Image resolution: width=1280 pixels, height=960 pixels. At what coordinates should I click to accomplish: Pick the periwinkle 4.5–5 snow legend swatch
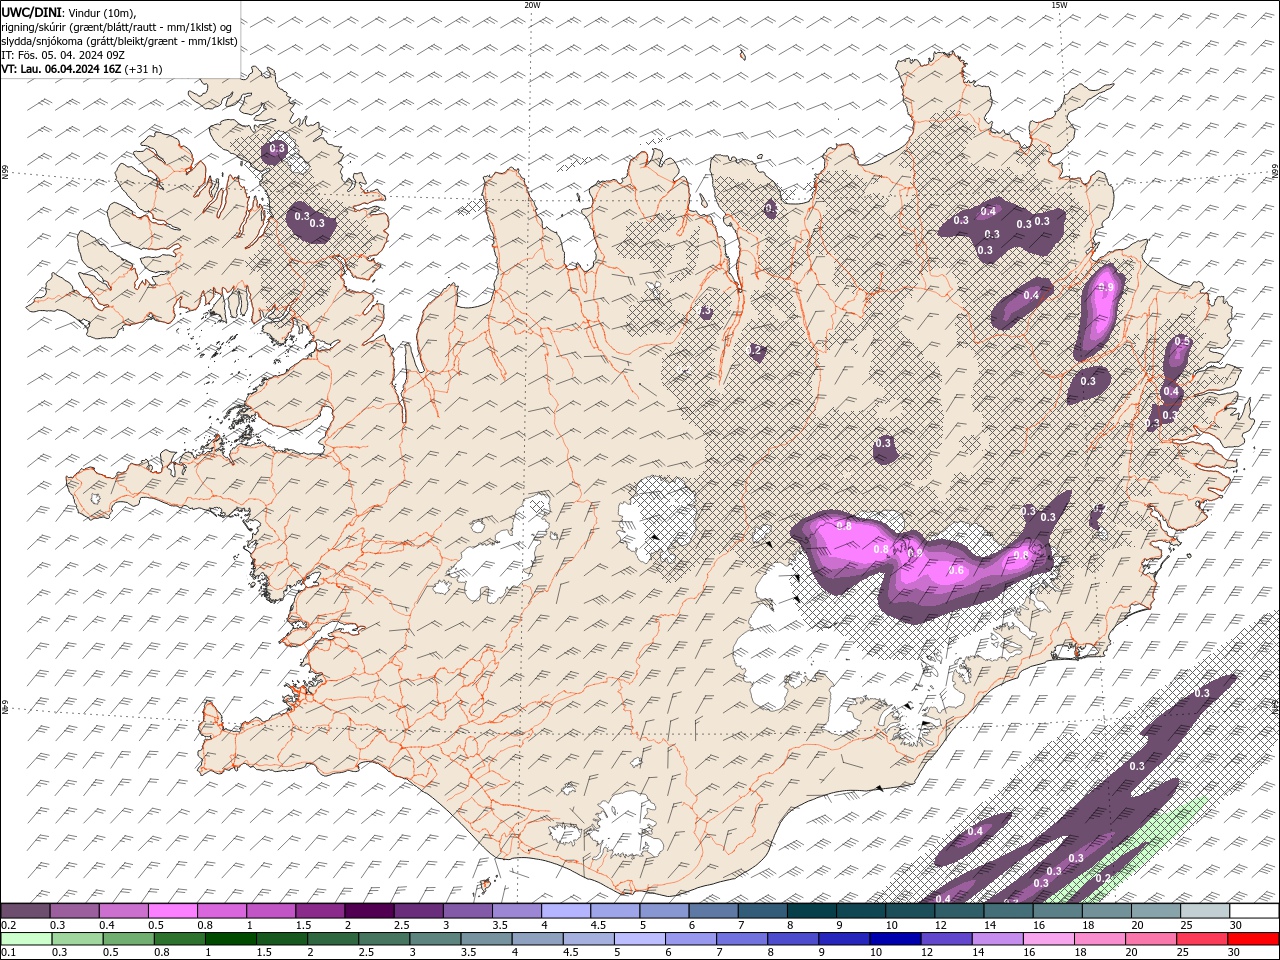[x=615, y=911]
